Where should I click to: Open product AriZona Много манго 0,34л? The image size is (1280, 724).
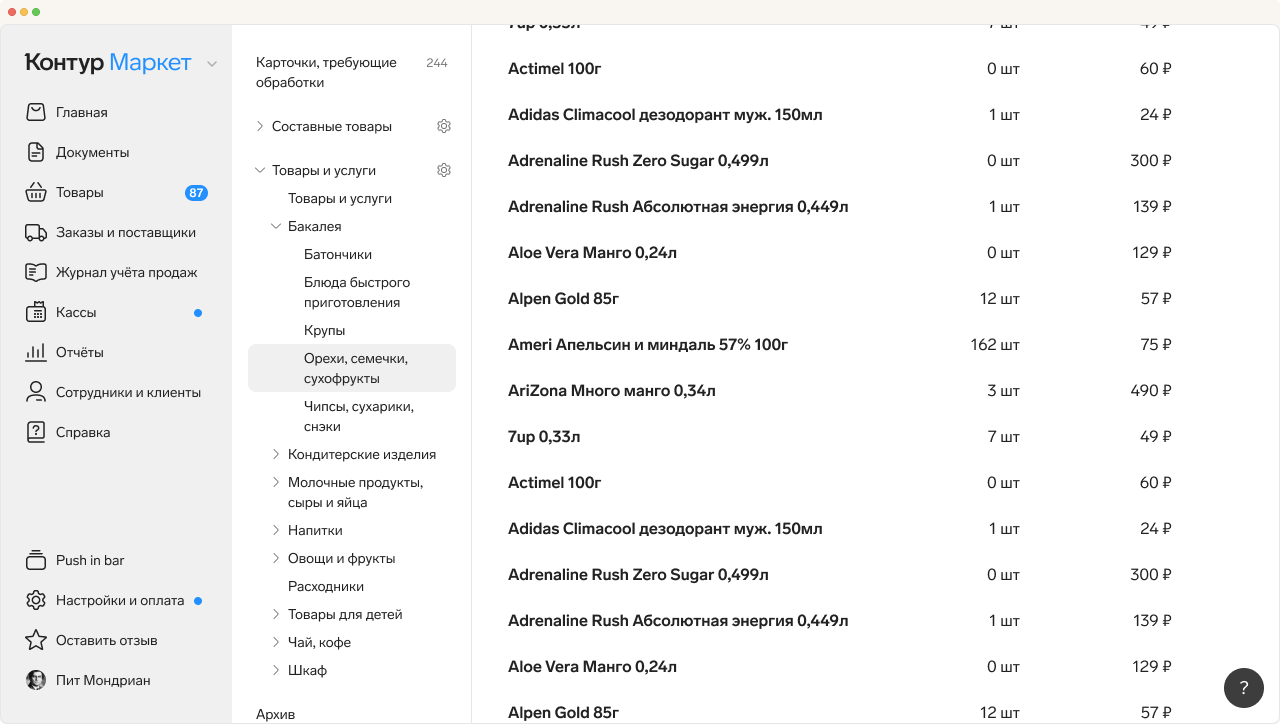coord(612,391)
